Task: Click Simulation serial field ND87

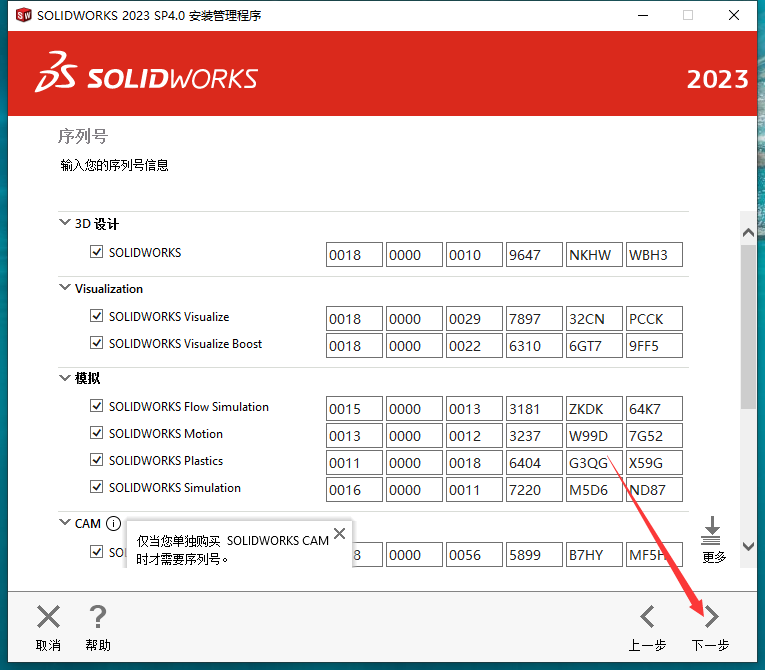Action: pyautogui.click(x=654, y=489)
